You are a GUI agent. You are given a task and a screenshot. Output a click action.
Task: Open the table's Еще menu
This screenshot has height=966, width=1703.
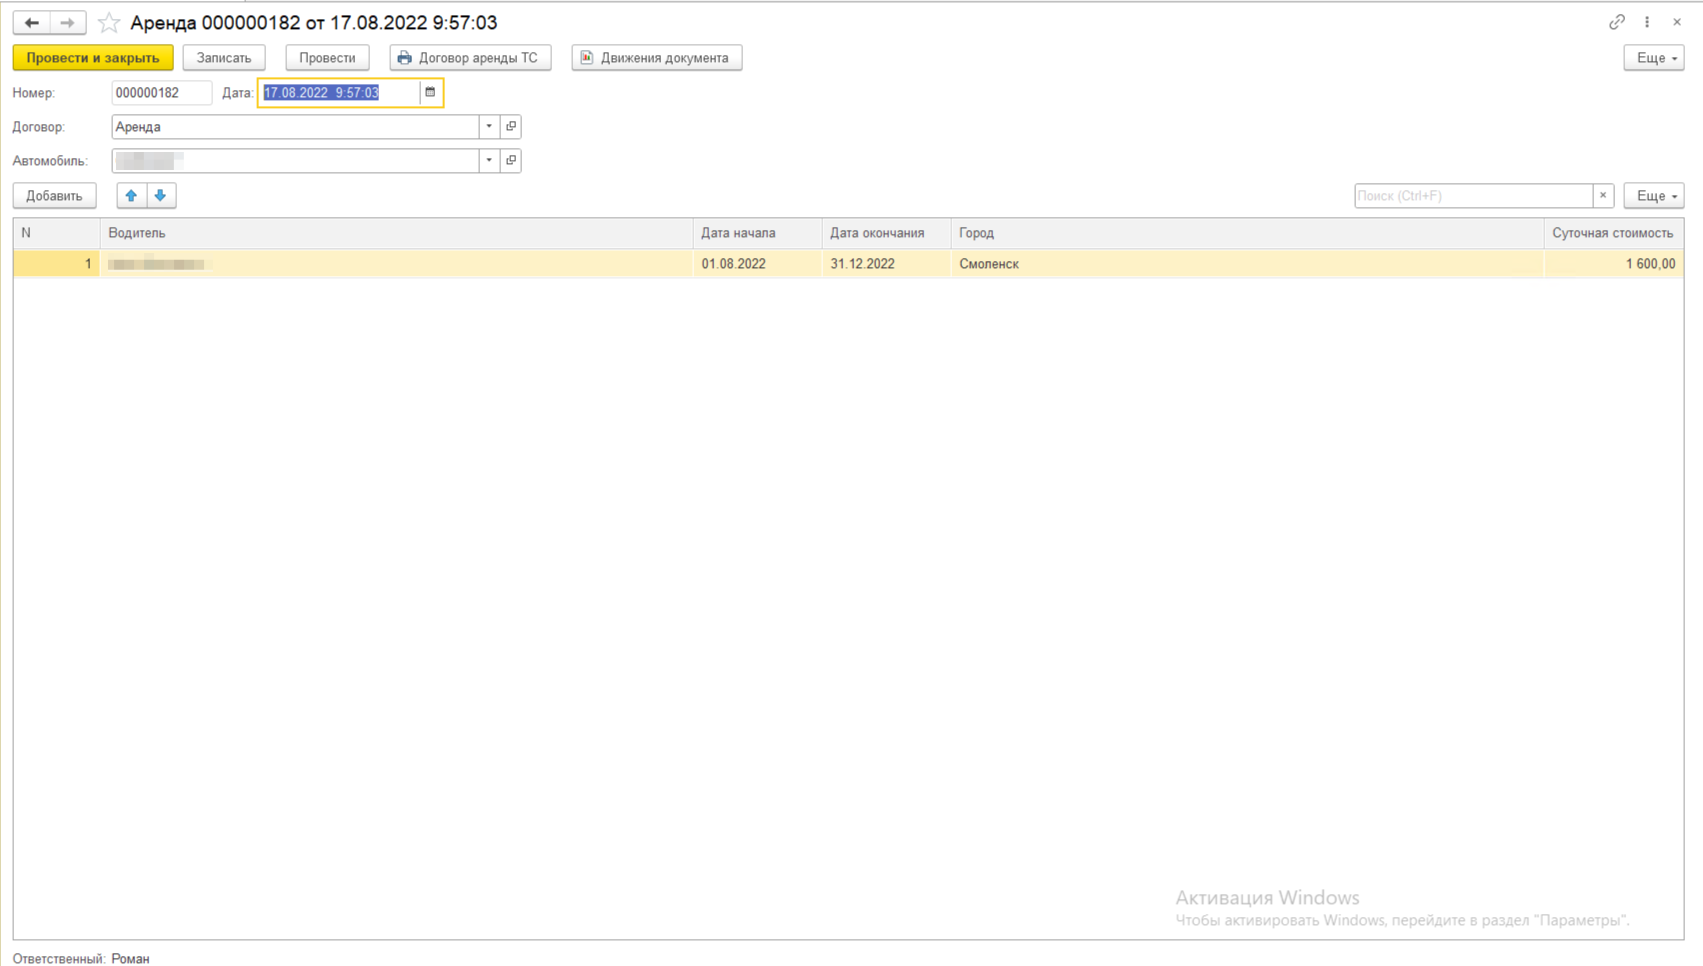pos(1654,196)
